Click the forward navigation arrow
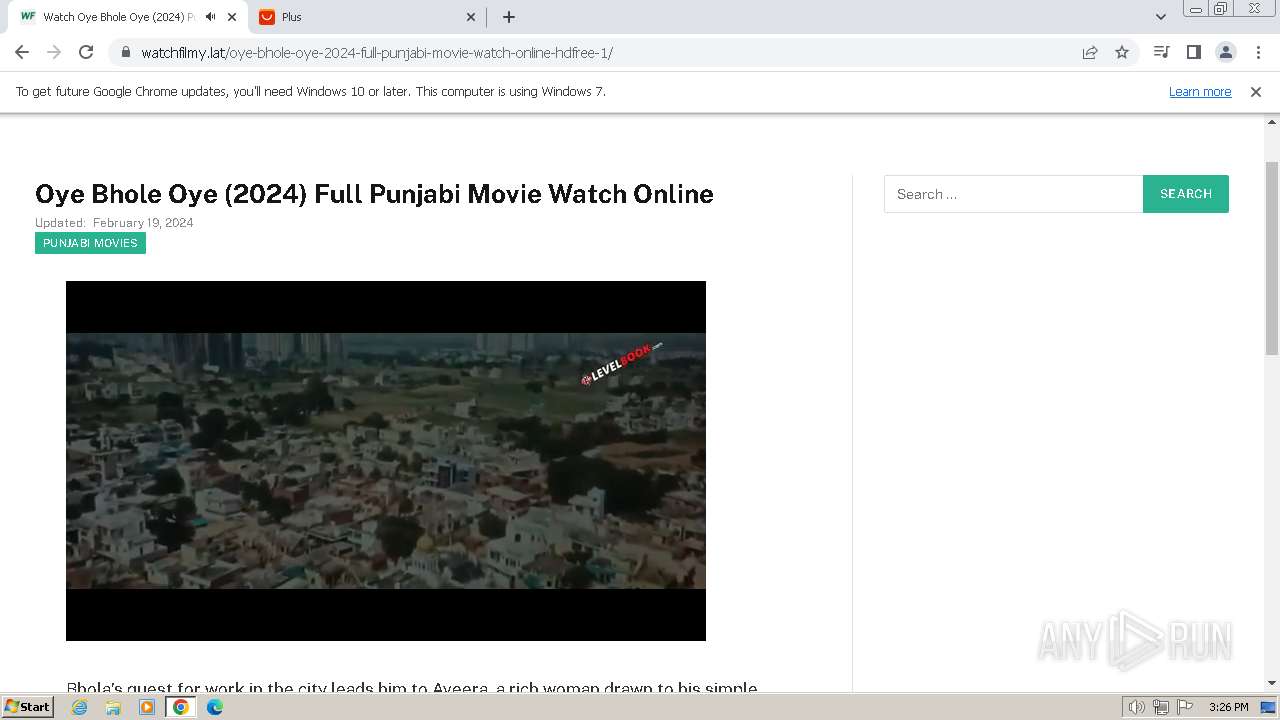The width and height of the screenshot is (1280, 720). 54,52
